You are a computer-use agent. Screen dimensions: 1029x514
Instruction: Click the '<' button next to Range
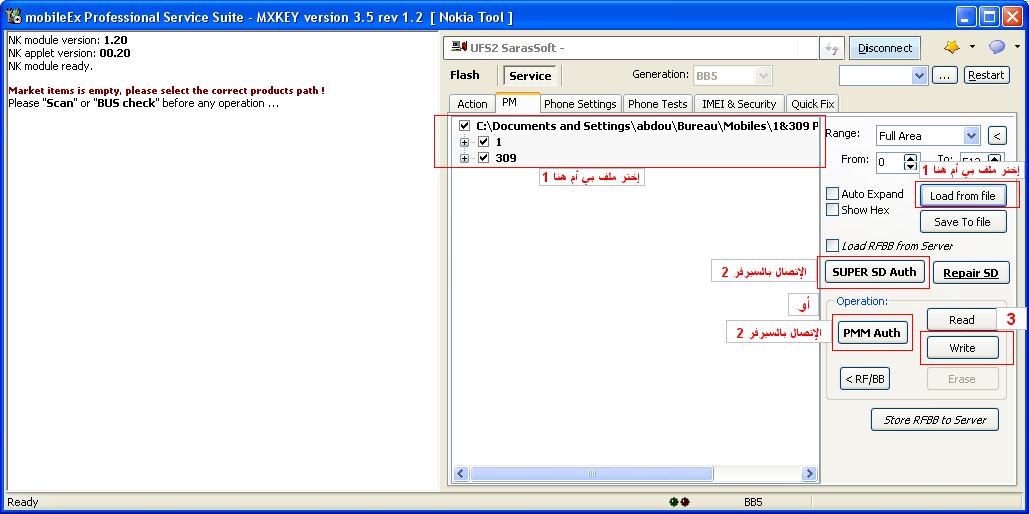pyautogui.click(x=997, y=136)
